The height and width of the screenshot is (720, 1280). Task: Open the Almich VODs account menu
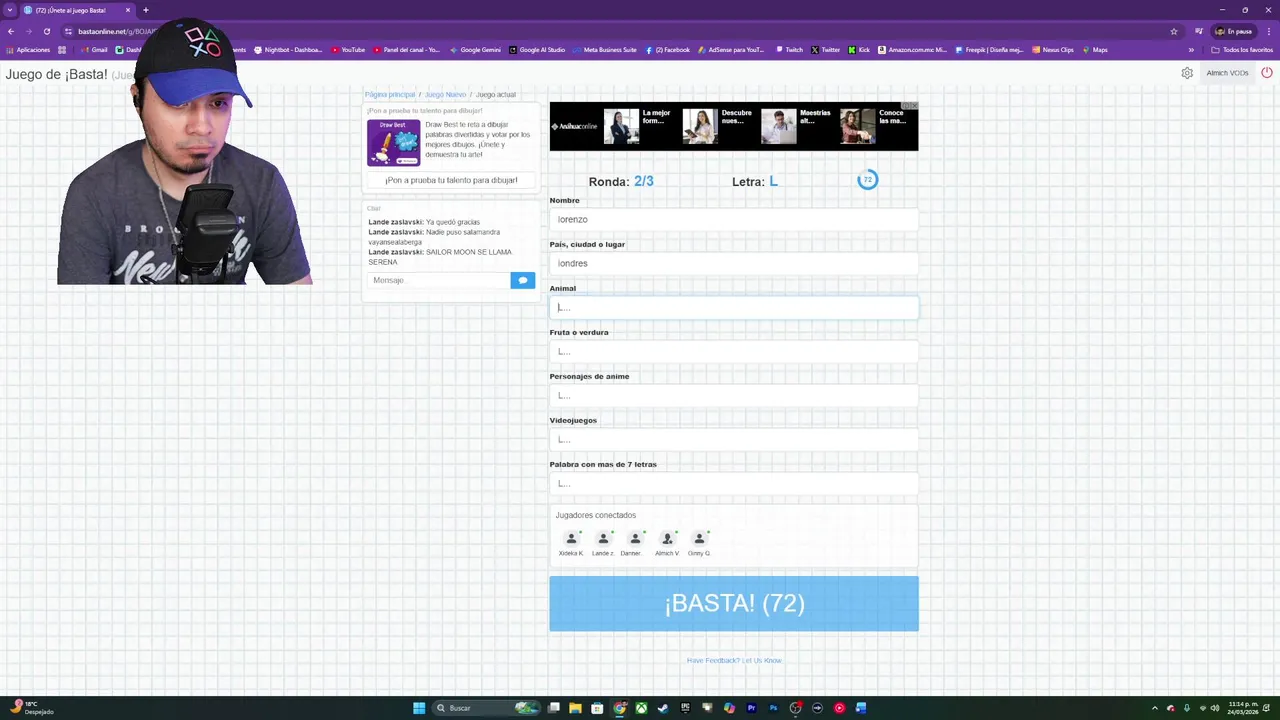1227,73
